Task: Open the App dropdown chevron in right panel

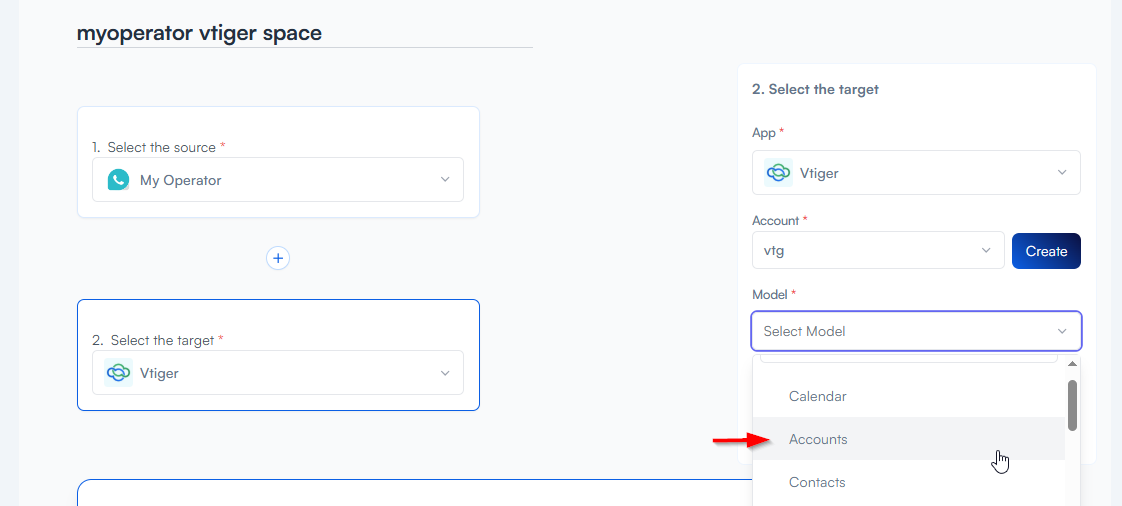Action: pos(1062,173)
